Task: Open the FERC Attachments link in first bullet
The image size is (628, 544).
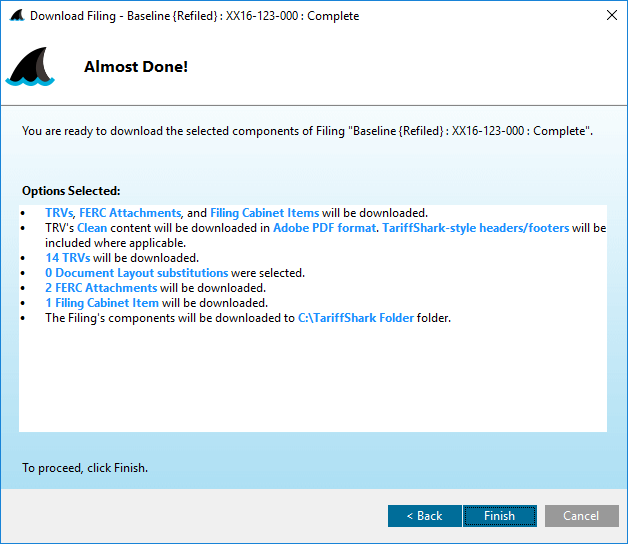Action: pos(130,213)
